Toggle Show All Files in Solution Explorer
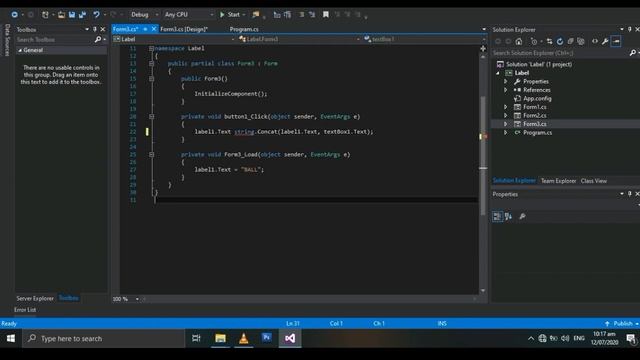640x360 pixels. 581,42
